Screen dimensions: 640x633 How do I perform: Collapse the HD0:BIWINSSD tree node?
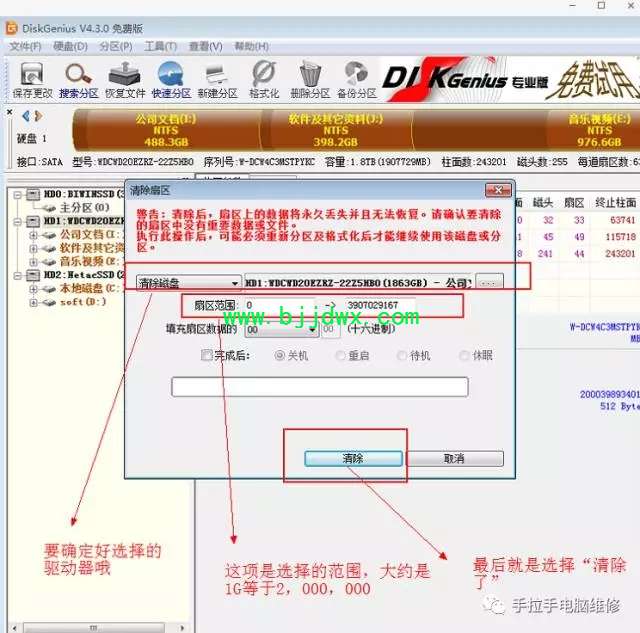point(17,195)
